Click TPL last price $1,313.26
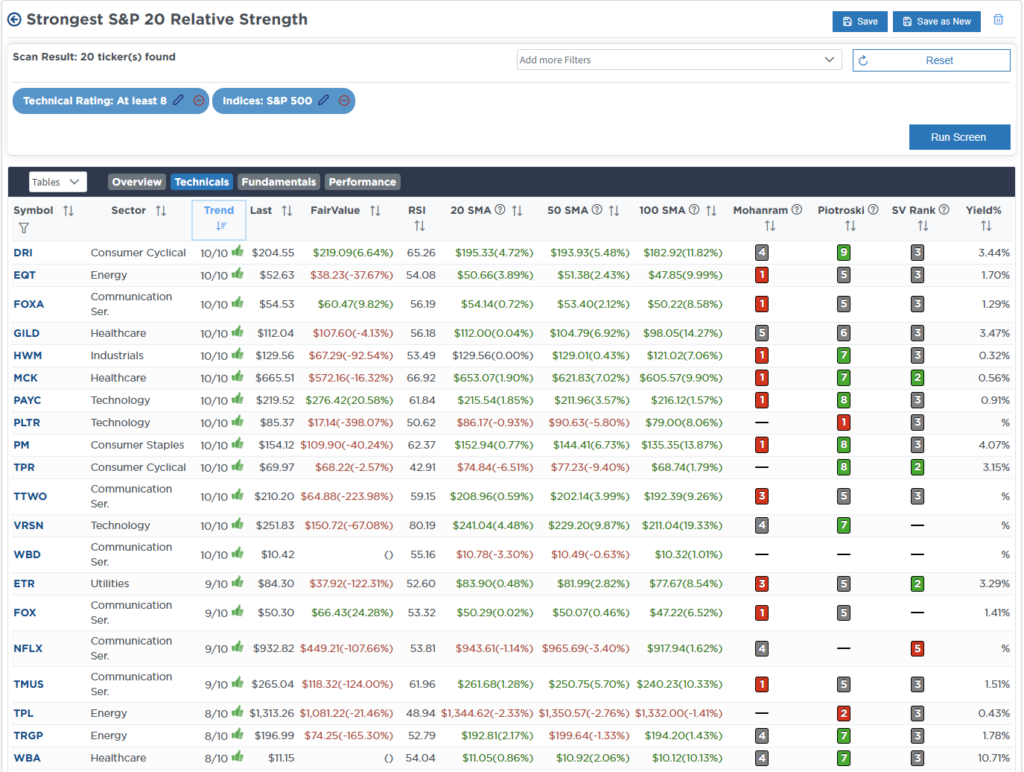 272,713
